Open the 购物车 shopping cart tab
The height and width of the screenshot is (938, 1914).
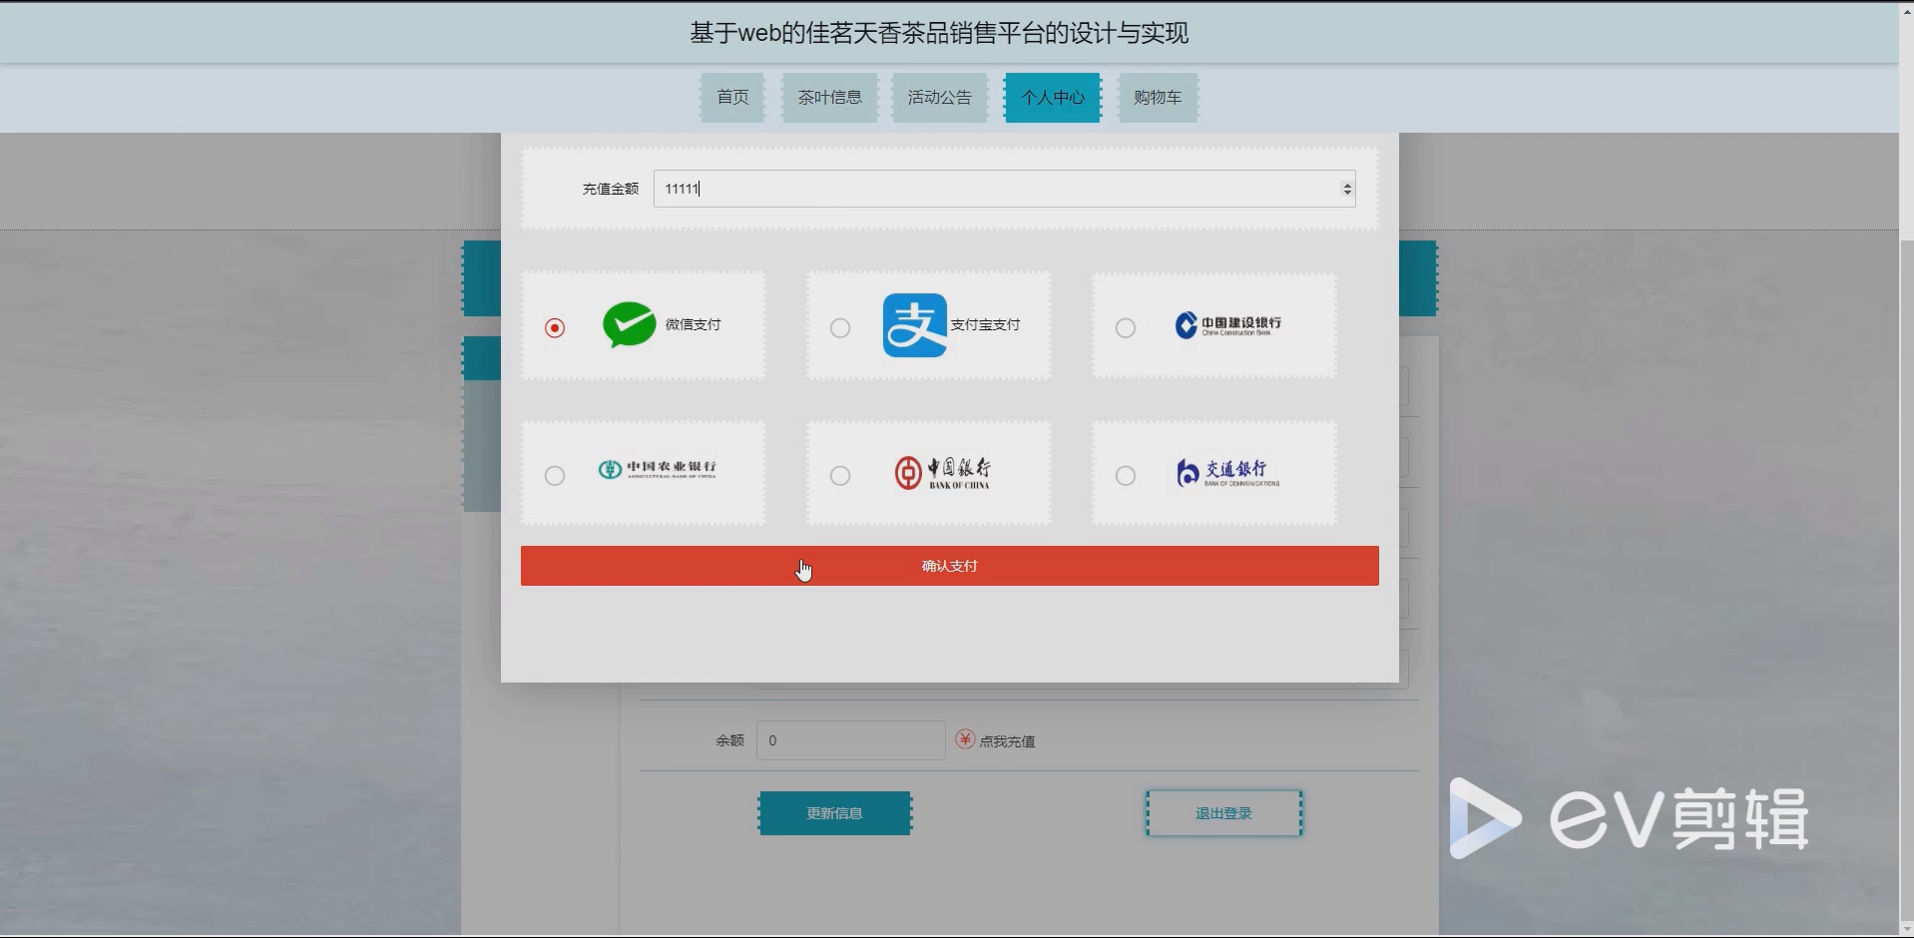pyautogui.click(x=1158, y=97)
